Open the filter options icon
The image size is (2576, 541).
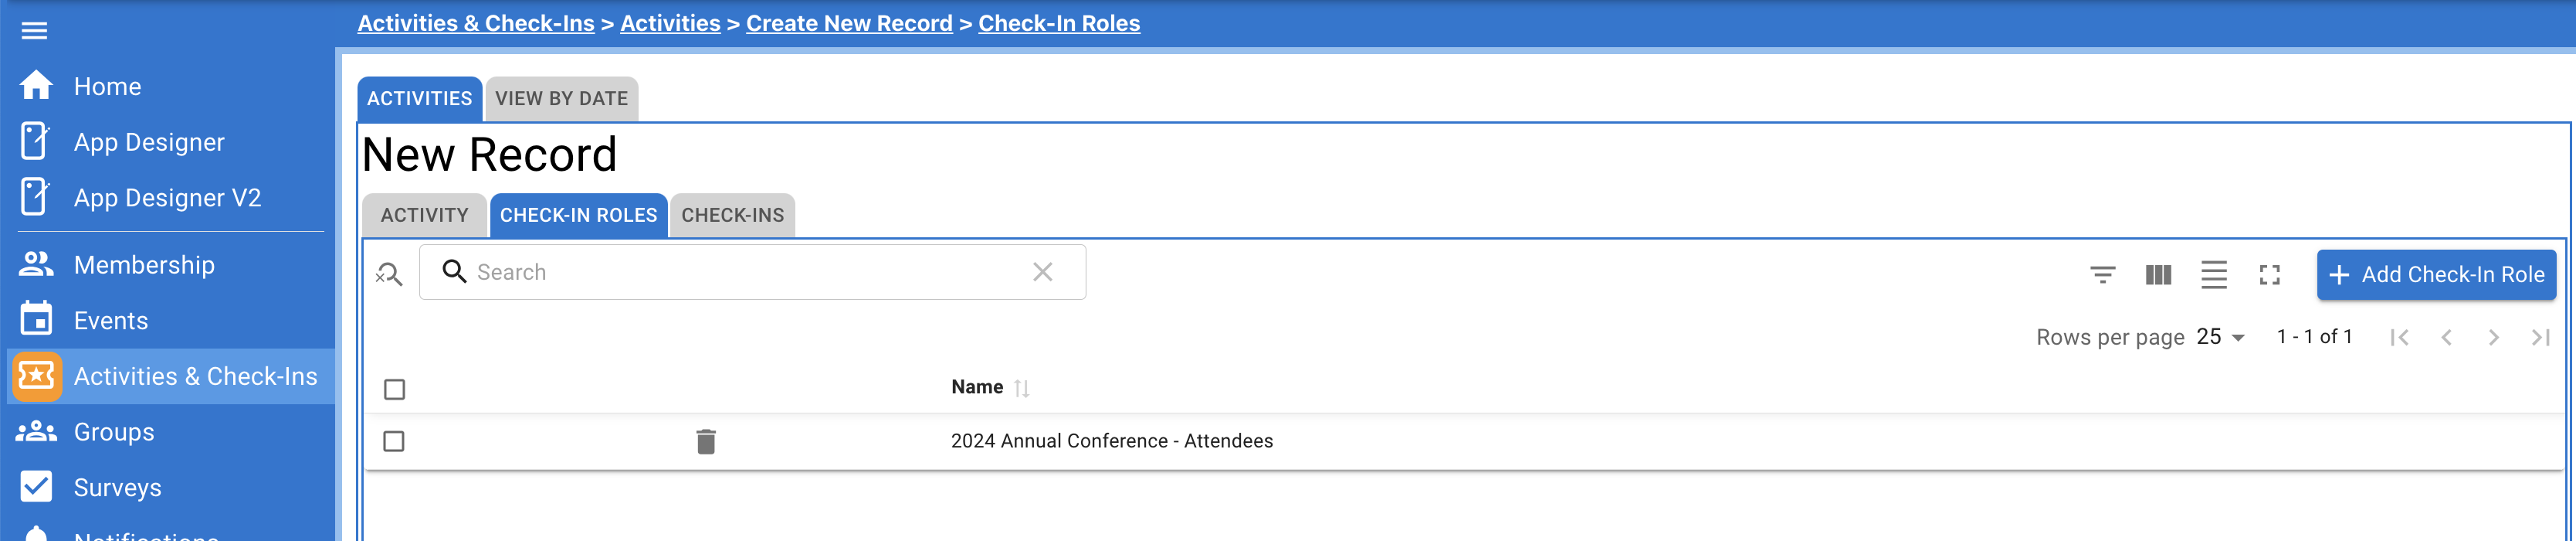click(x=2103, y=274)
